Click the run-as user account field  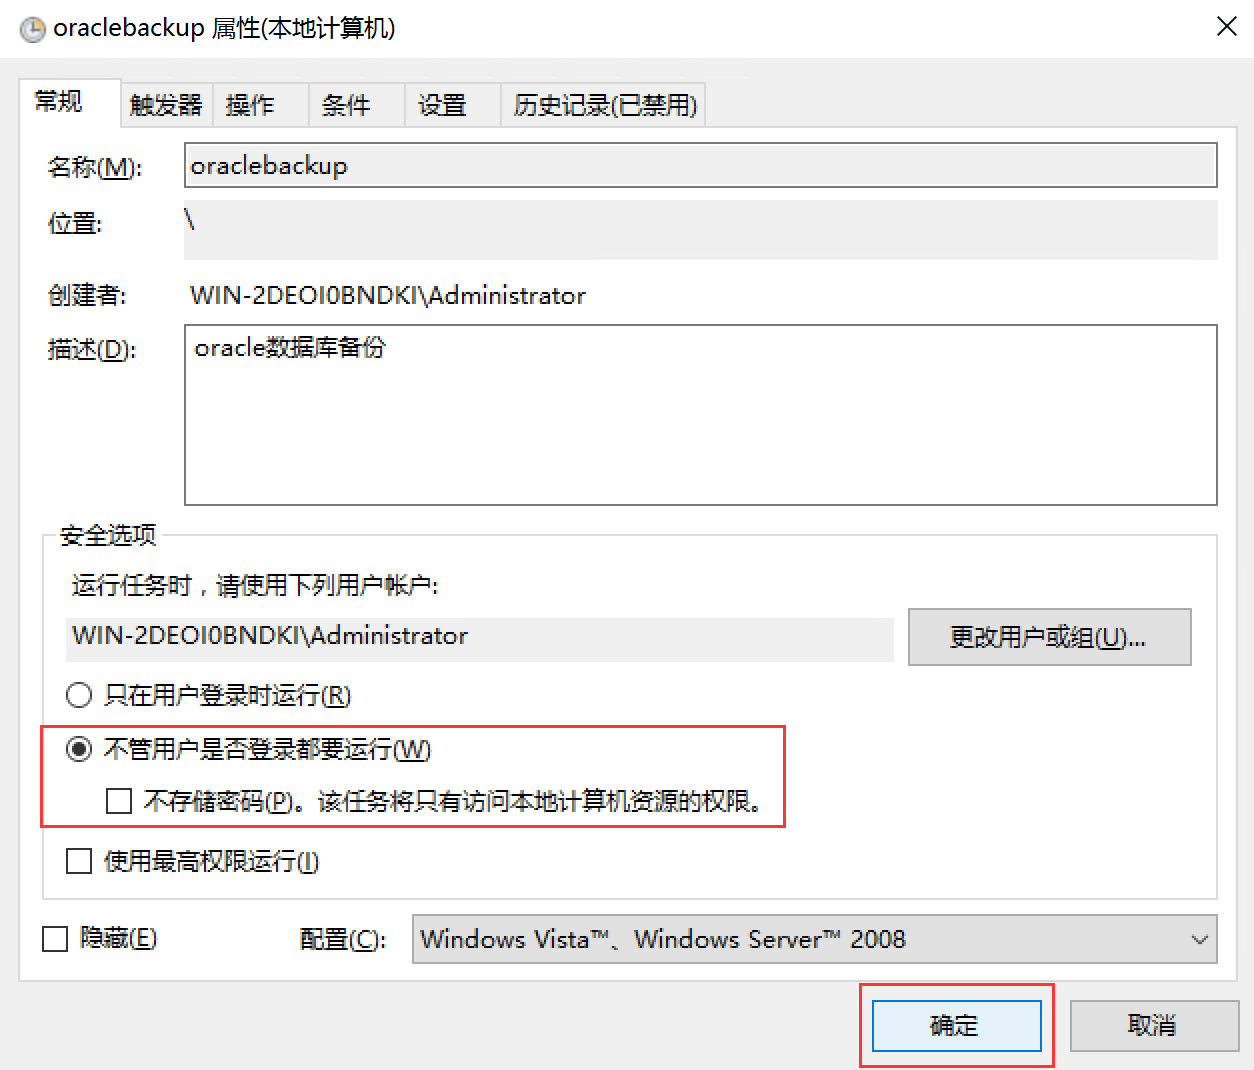click(480, 637)
